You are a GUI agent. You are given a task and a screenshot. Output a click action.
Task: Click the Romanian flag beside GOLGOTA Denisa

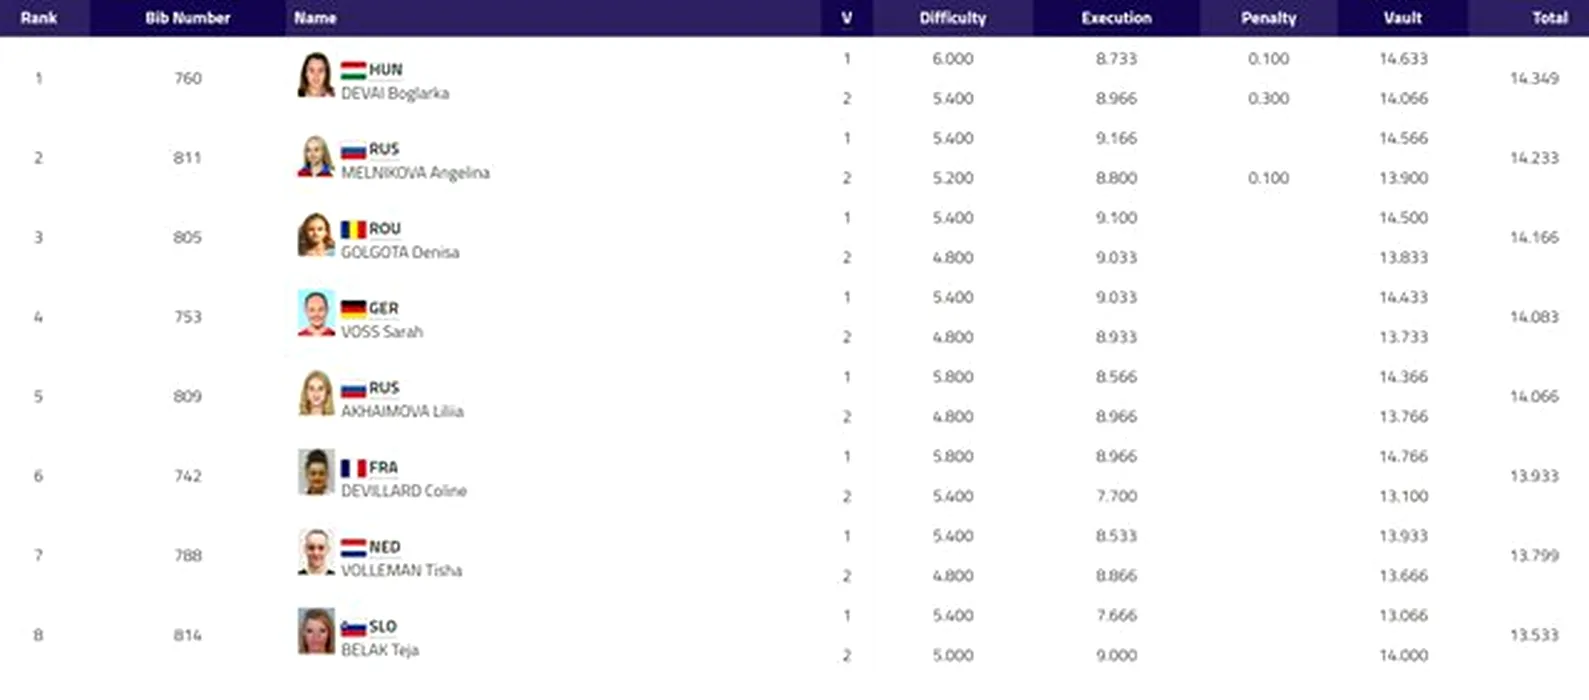pyautogui.click(x=353, y=229)
